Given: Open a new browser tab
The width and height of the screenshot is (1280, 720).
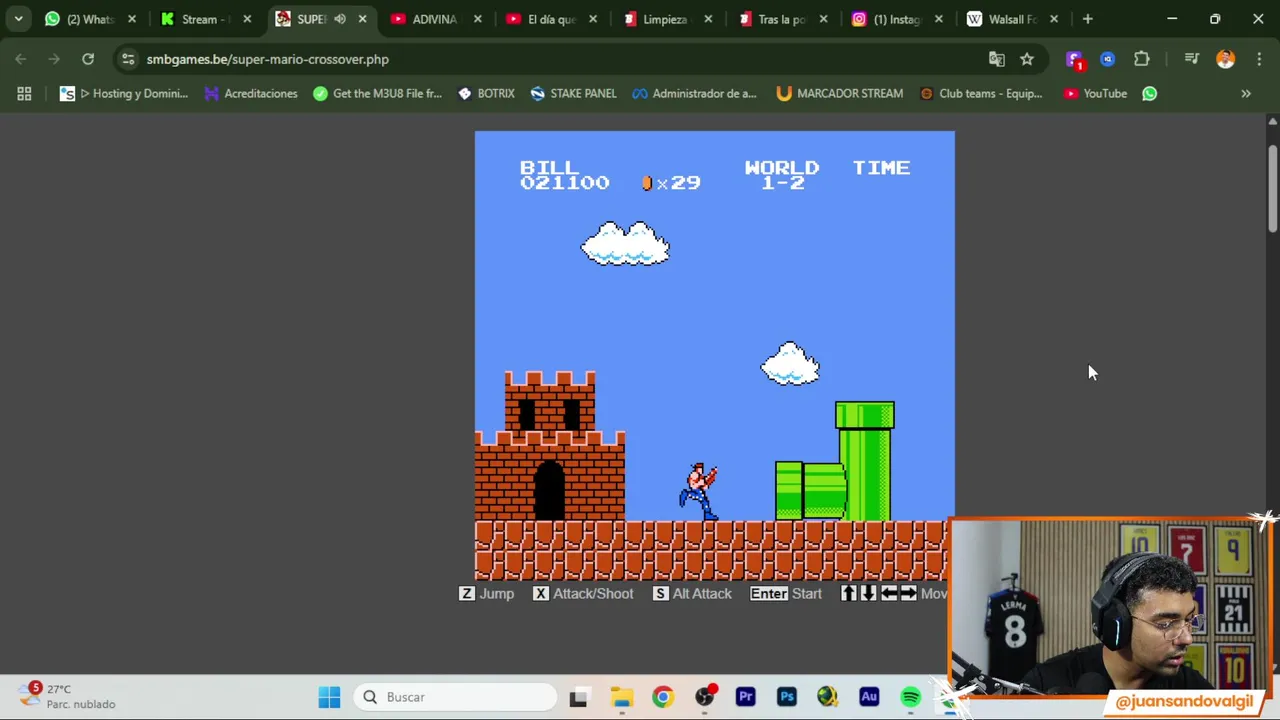Looking at the screenshot, I should (1087, 19).
